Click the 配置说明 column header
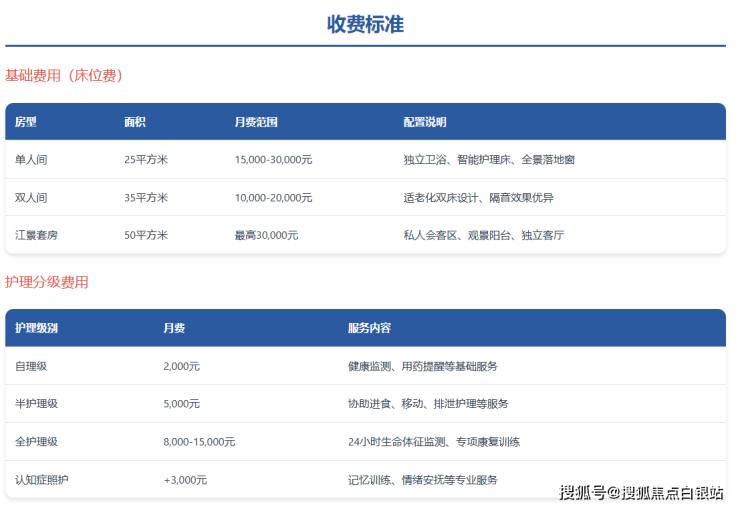This screenshot has height=509, width=740. click(425, 122)
